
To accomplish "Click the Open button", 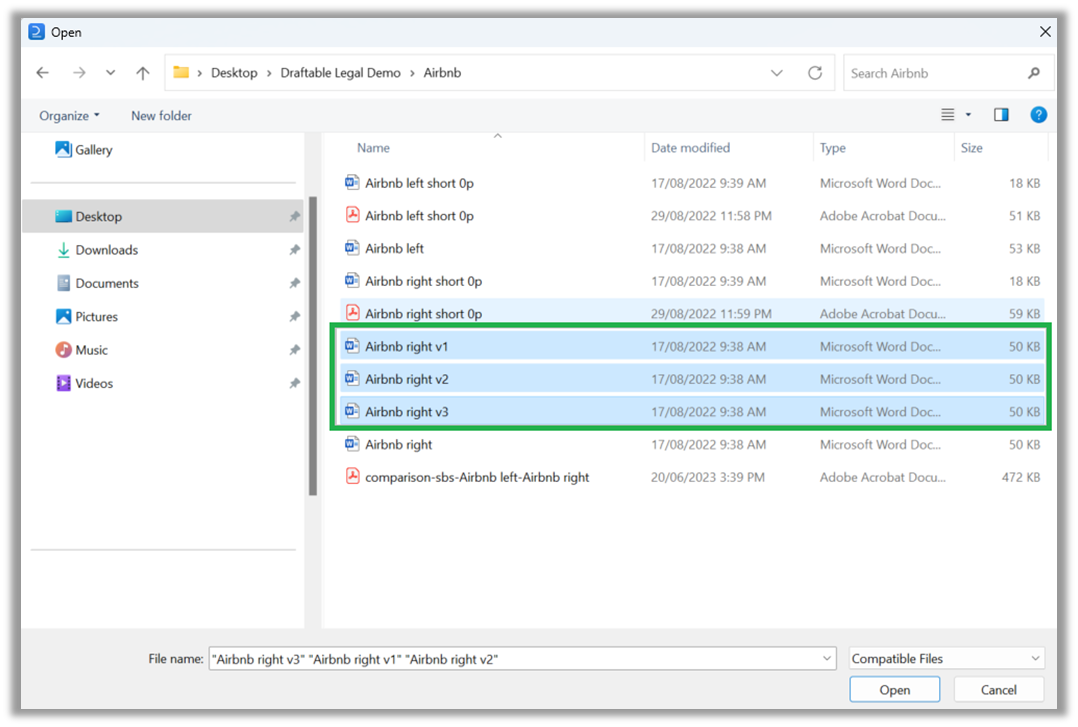I will [x=894, y=690].
